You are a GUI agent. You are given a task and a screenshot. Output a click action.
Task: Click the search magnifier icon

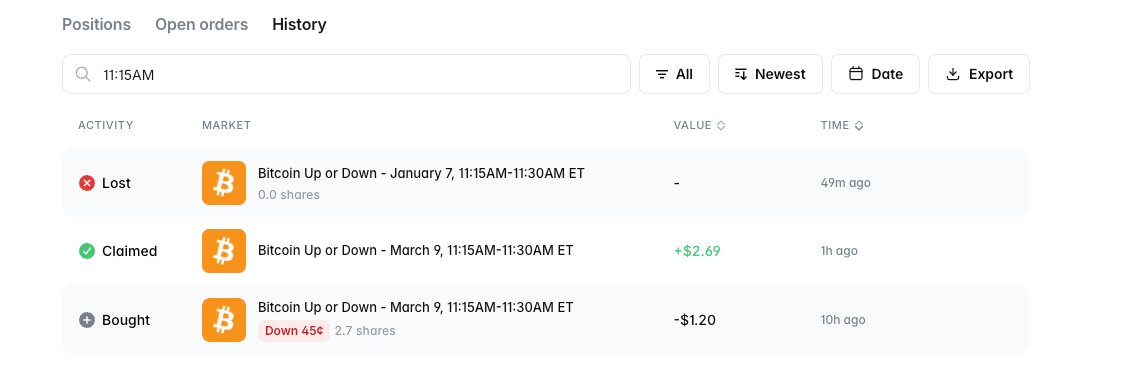click(x=83, y=74)
